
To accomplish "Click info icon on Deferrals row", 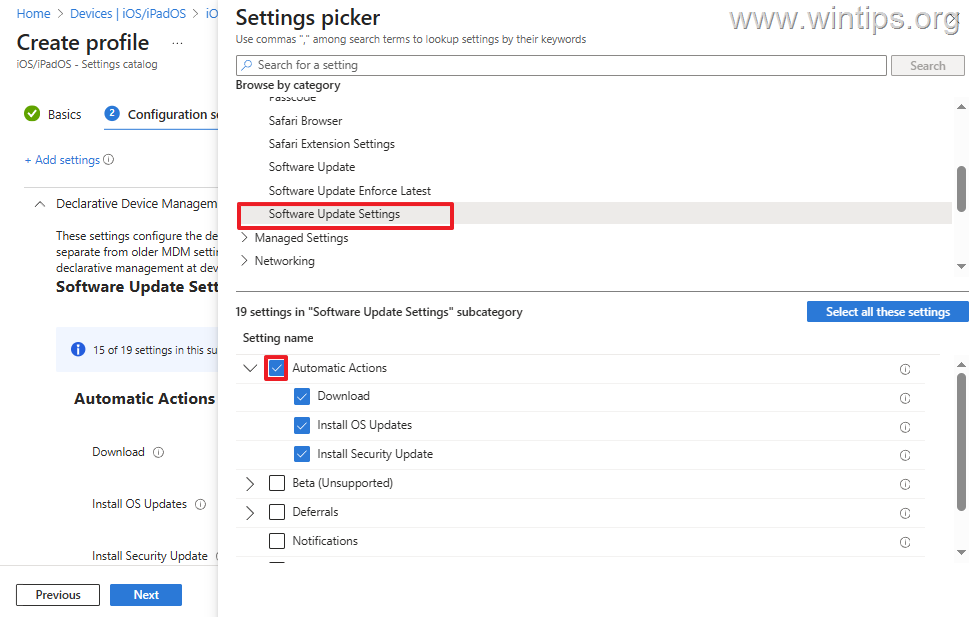I will coord(905,514).
